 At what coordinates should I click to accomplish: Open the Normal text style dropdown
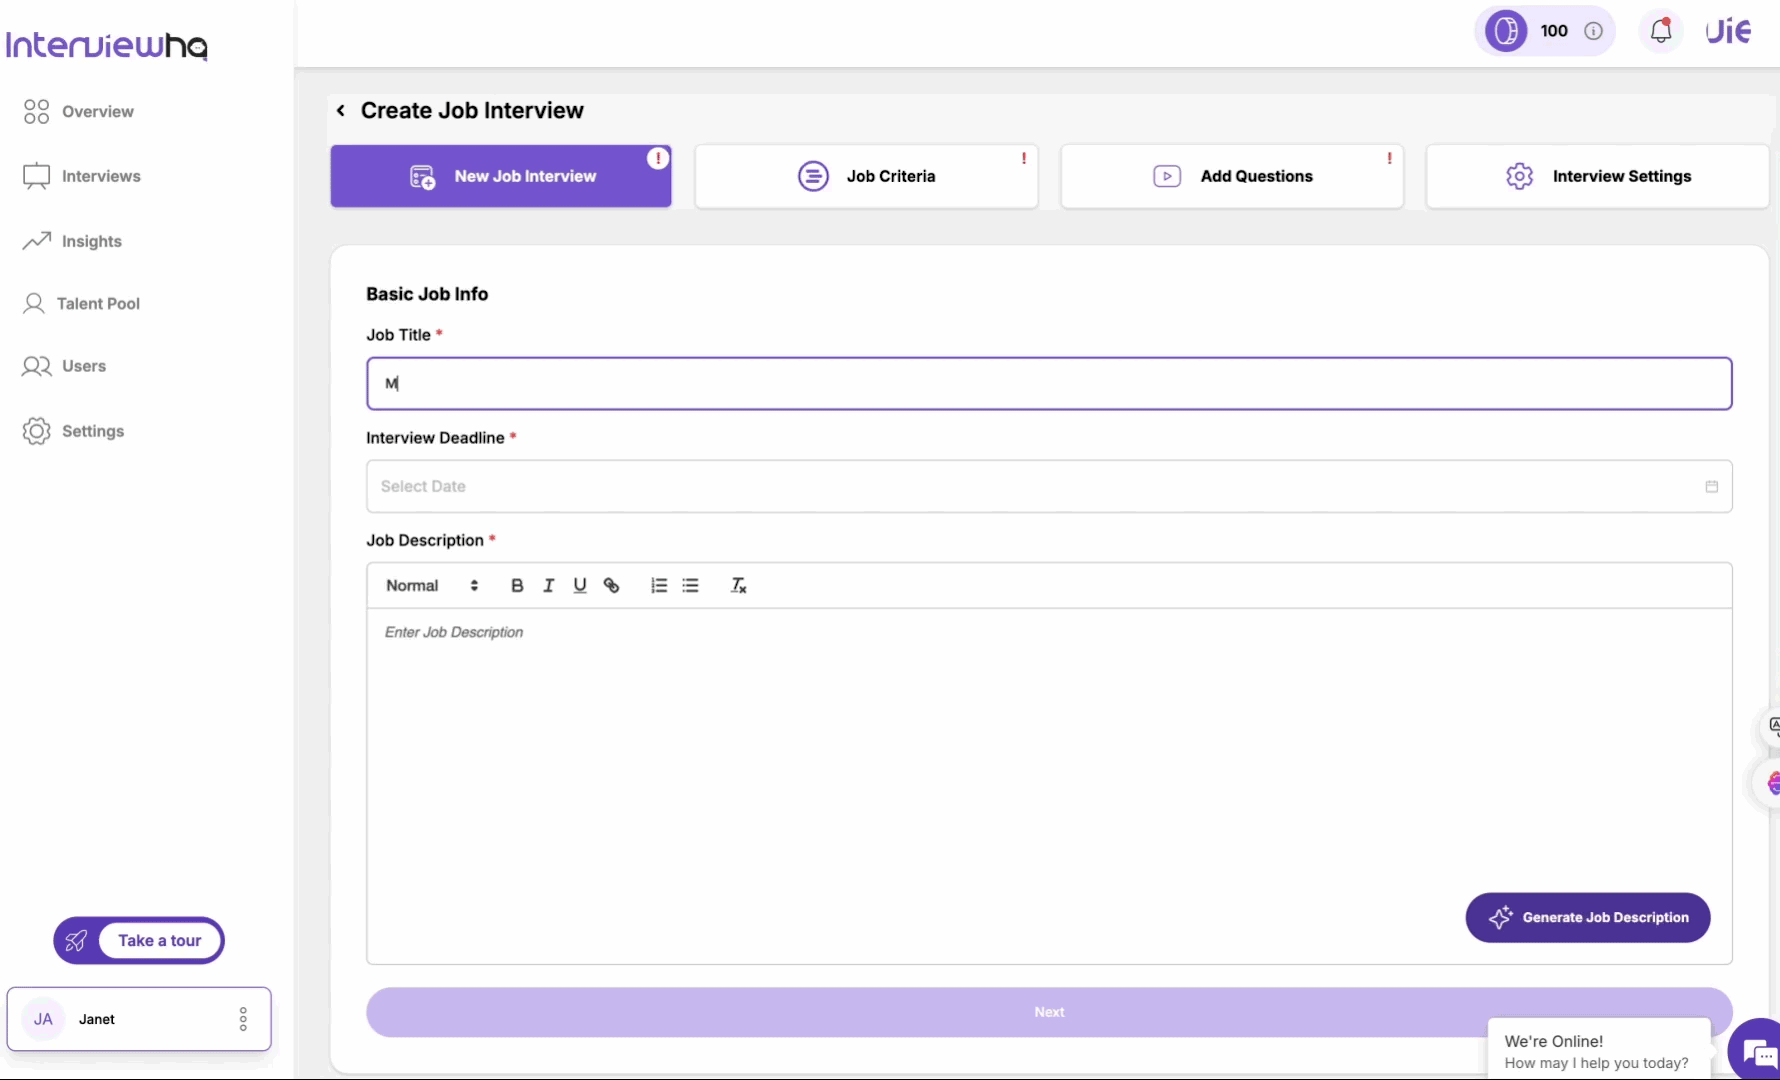[x=432, y=586]
